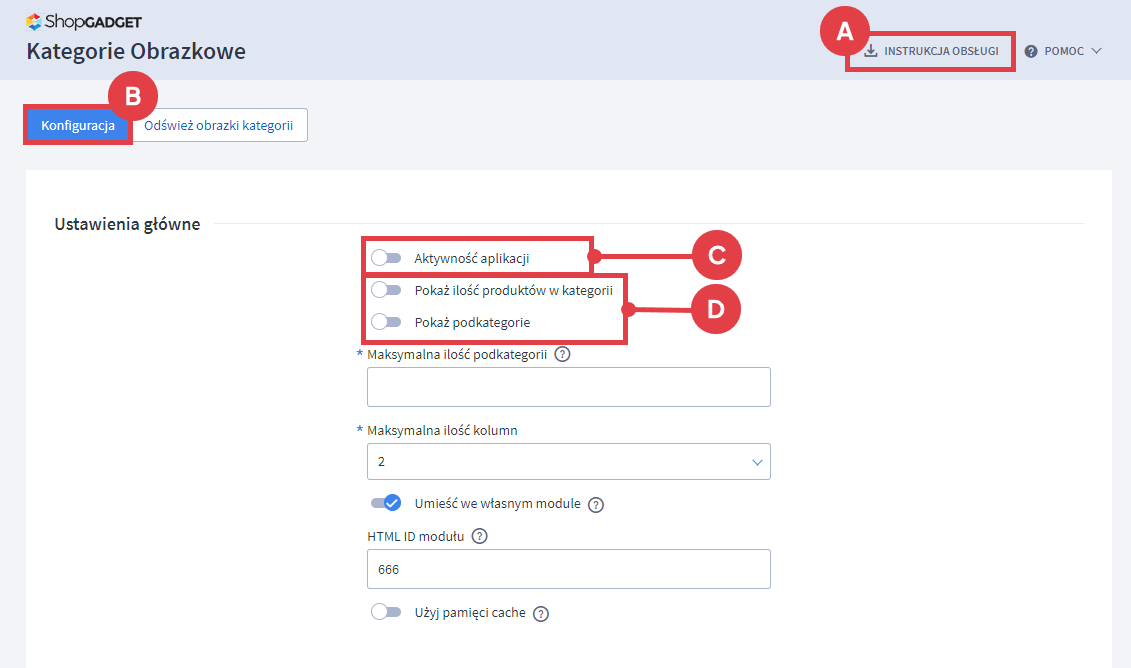Disable Umieść we własnym module toggle
1131x668 pixels.
[385, 503]
